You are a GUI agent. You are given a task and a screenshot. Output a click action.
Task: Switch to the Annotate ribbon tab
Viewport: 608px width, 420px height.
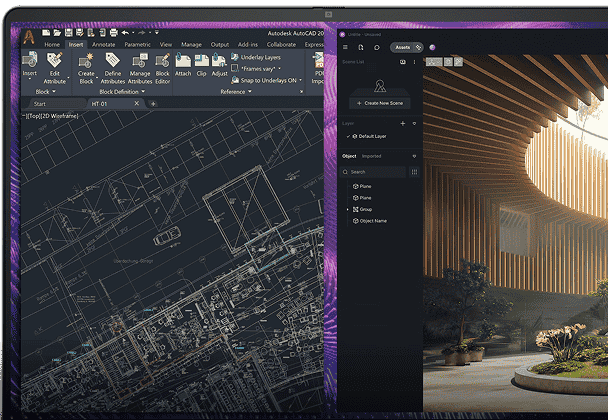point(103,45)
